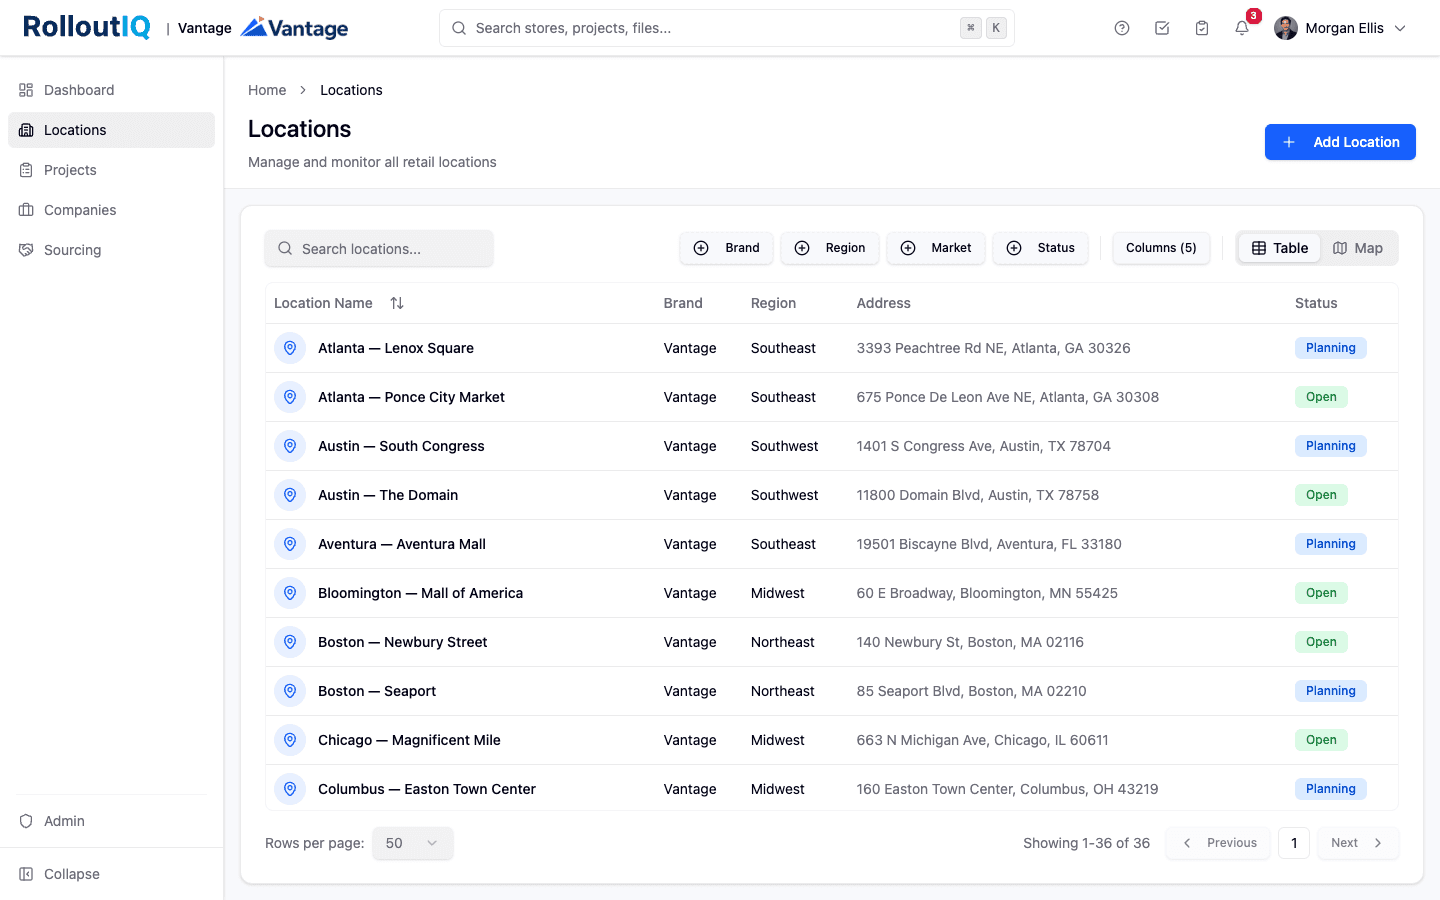Click address 11800 Domain Blvd, Austin, TX 78758
1440x900 pixels.
[977, 495]
